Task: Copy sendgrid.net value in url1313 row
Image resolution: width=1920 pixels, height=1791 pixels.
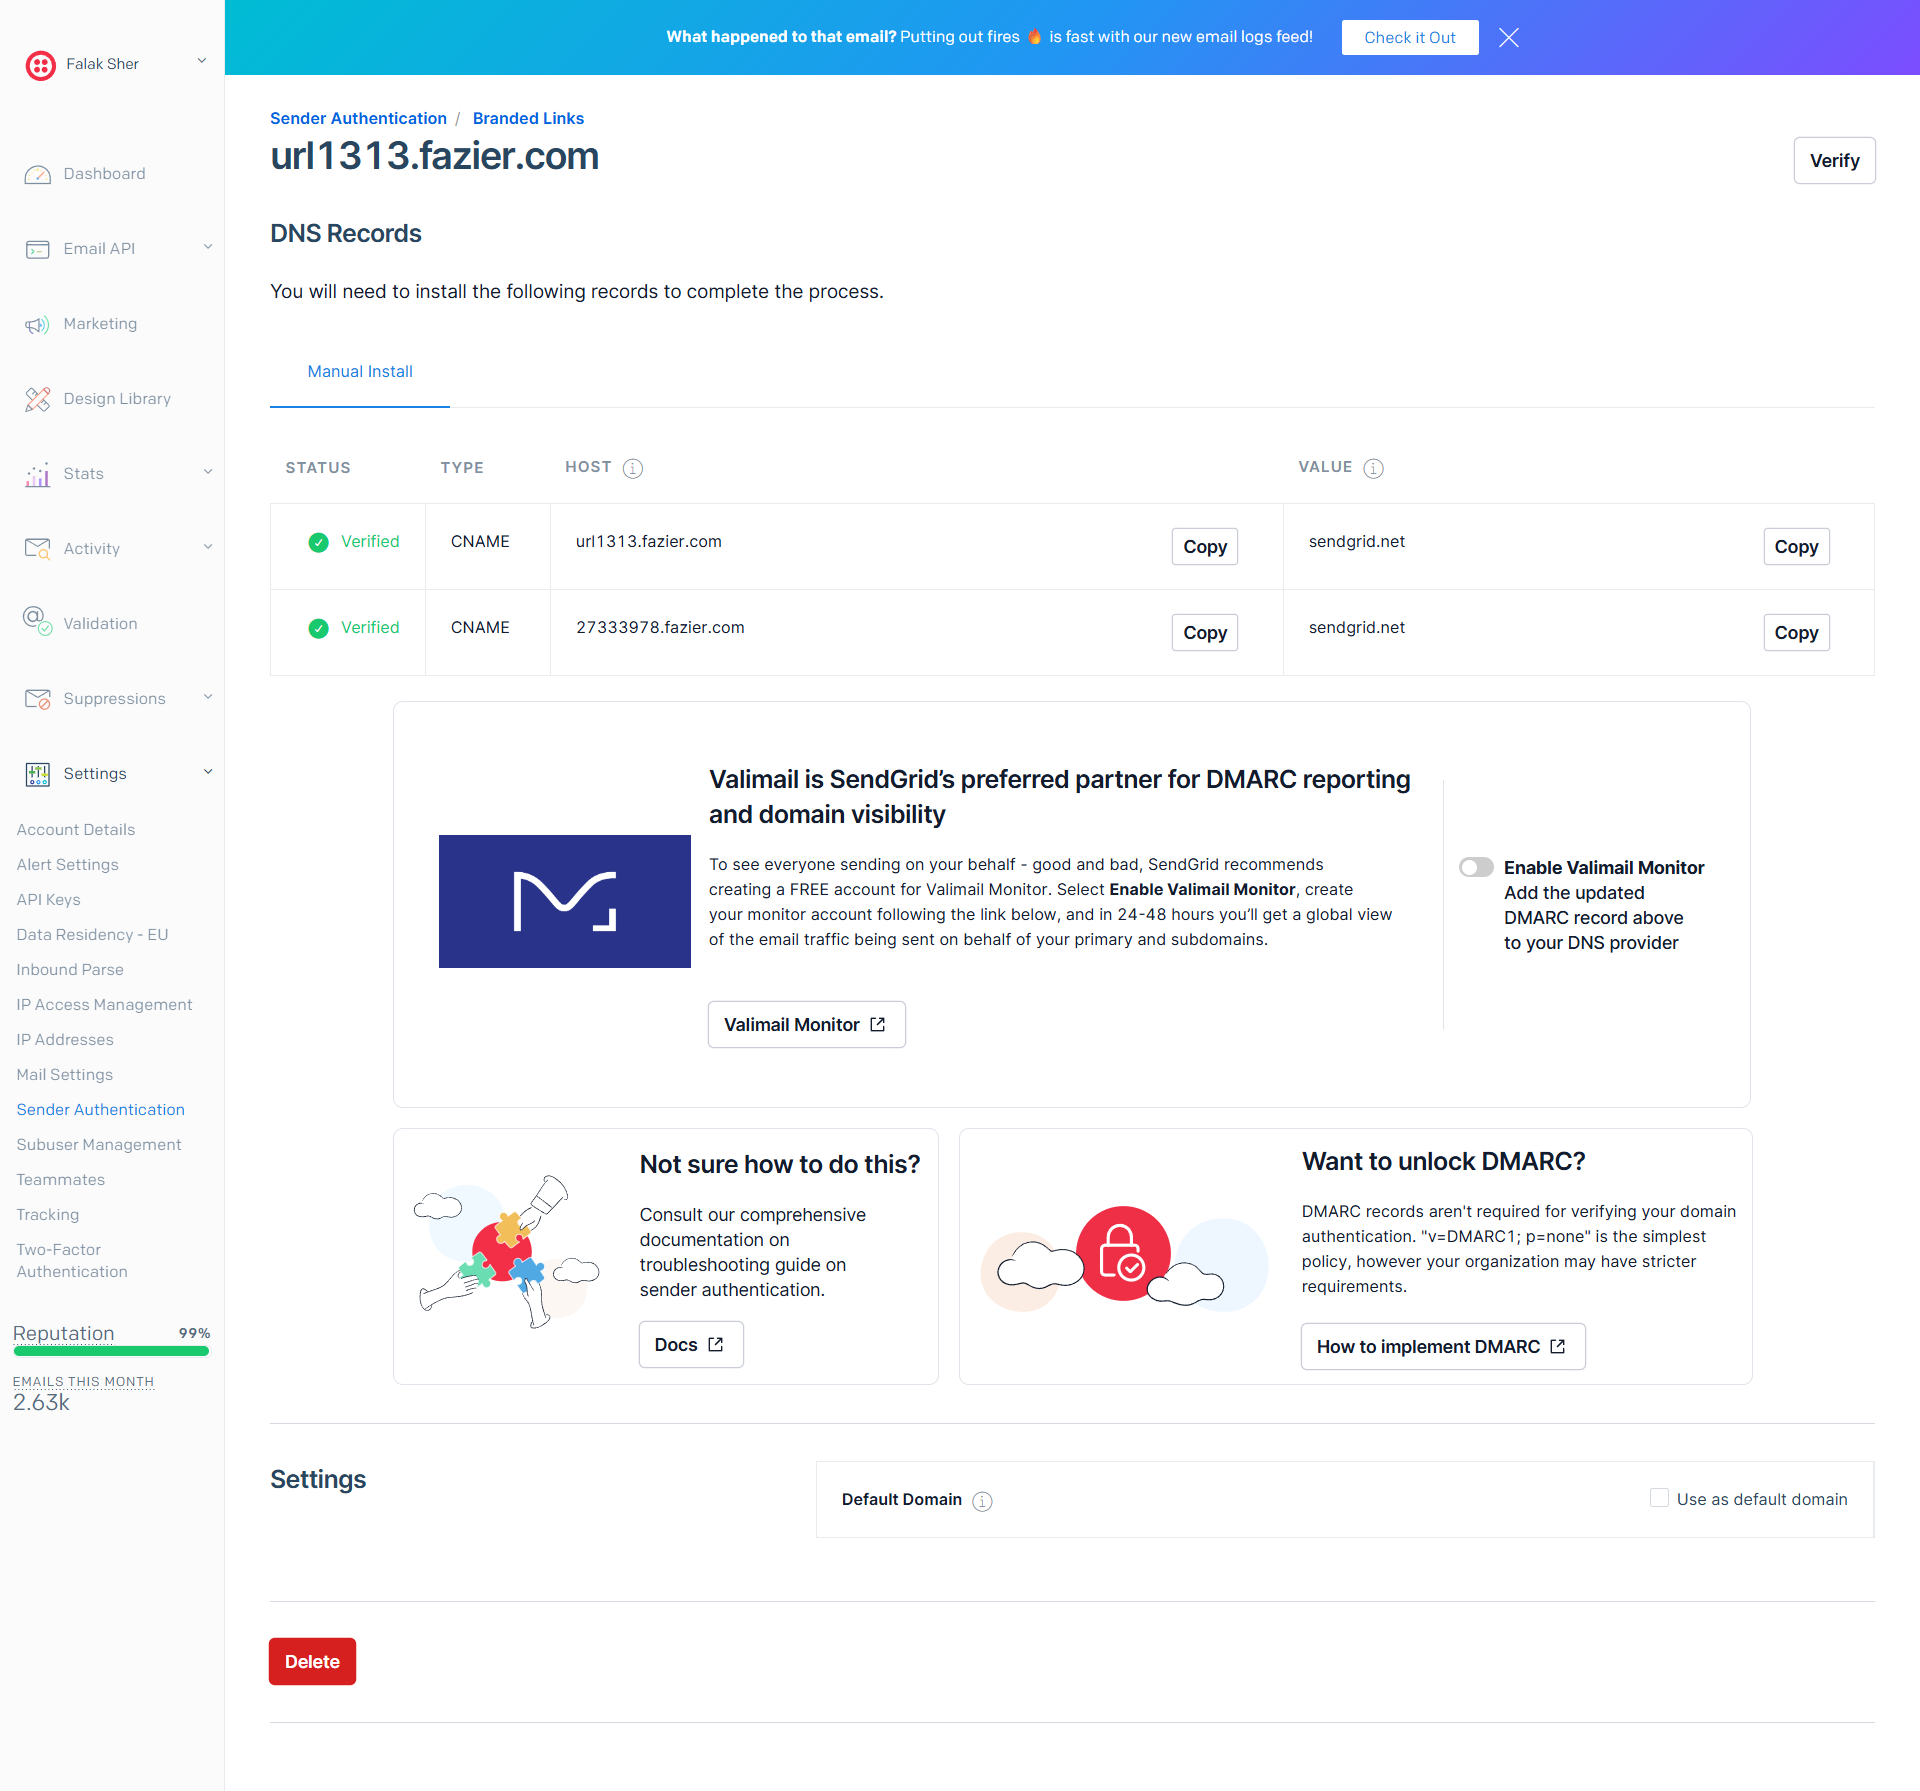Action: (x=1796, y=547)
